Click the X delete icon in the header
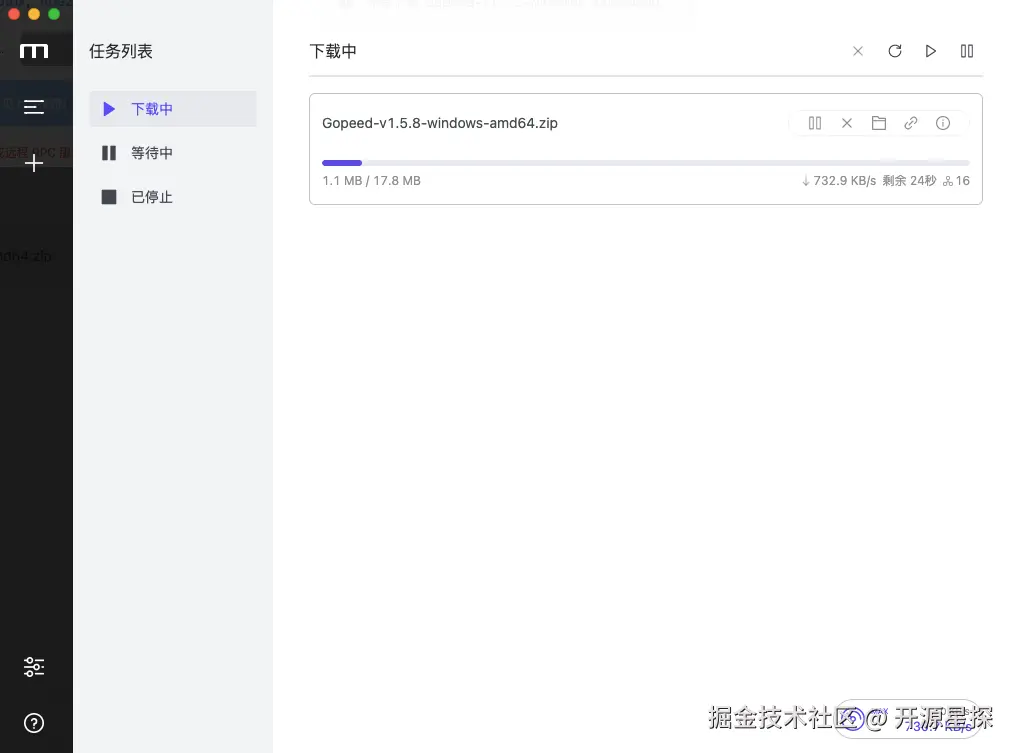Viewport: 1015px width, 753px height. pyautogui.click(x=858, y=51)
